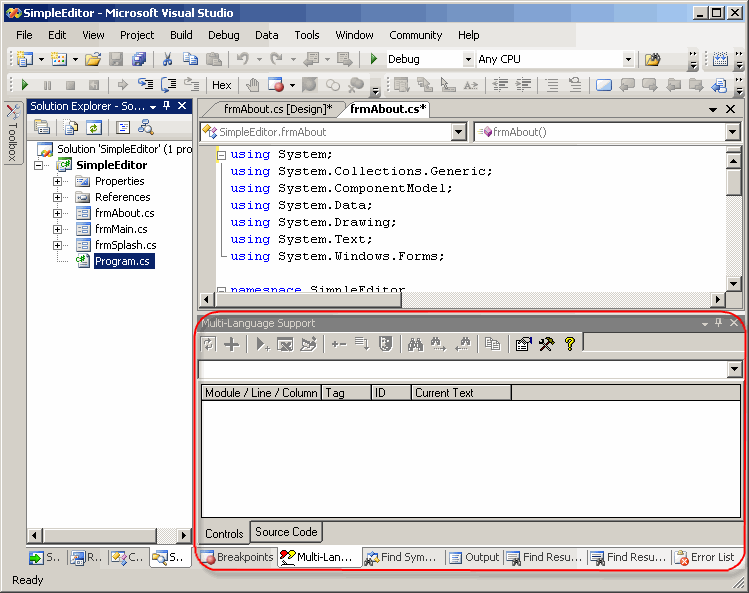Open the Build menu
Image resolution: width=749 pixels, height=593 pixels.
[181, 35]
